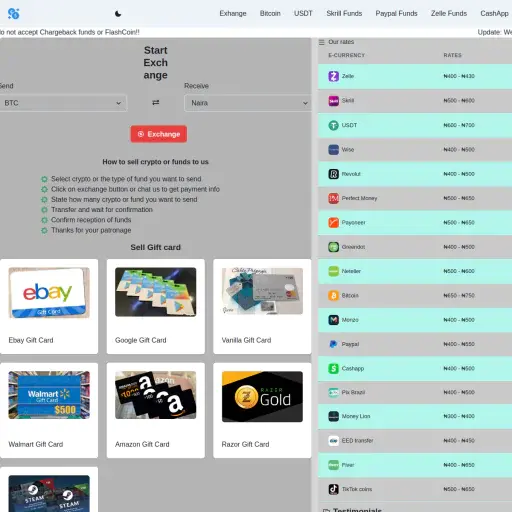Click the site logo icon
Screen dimensions: 512x512
(13, 14)
